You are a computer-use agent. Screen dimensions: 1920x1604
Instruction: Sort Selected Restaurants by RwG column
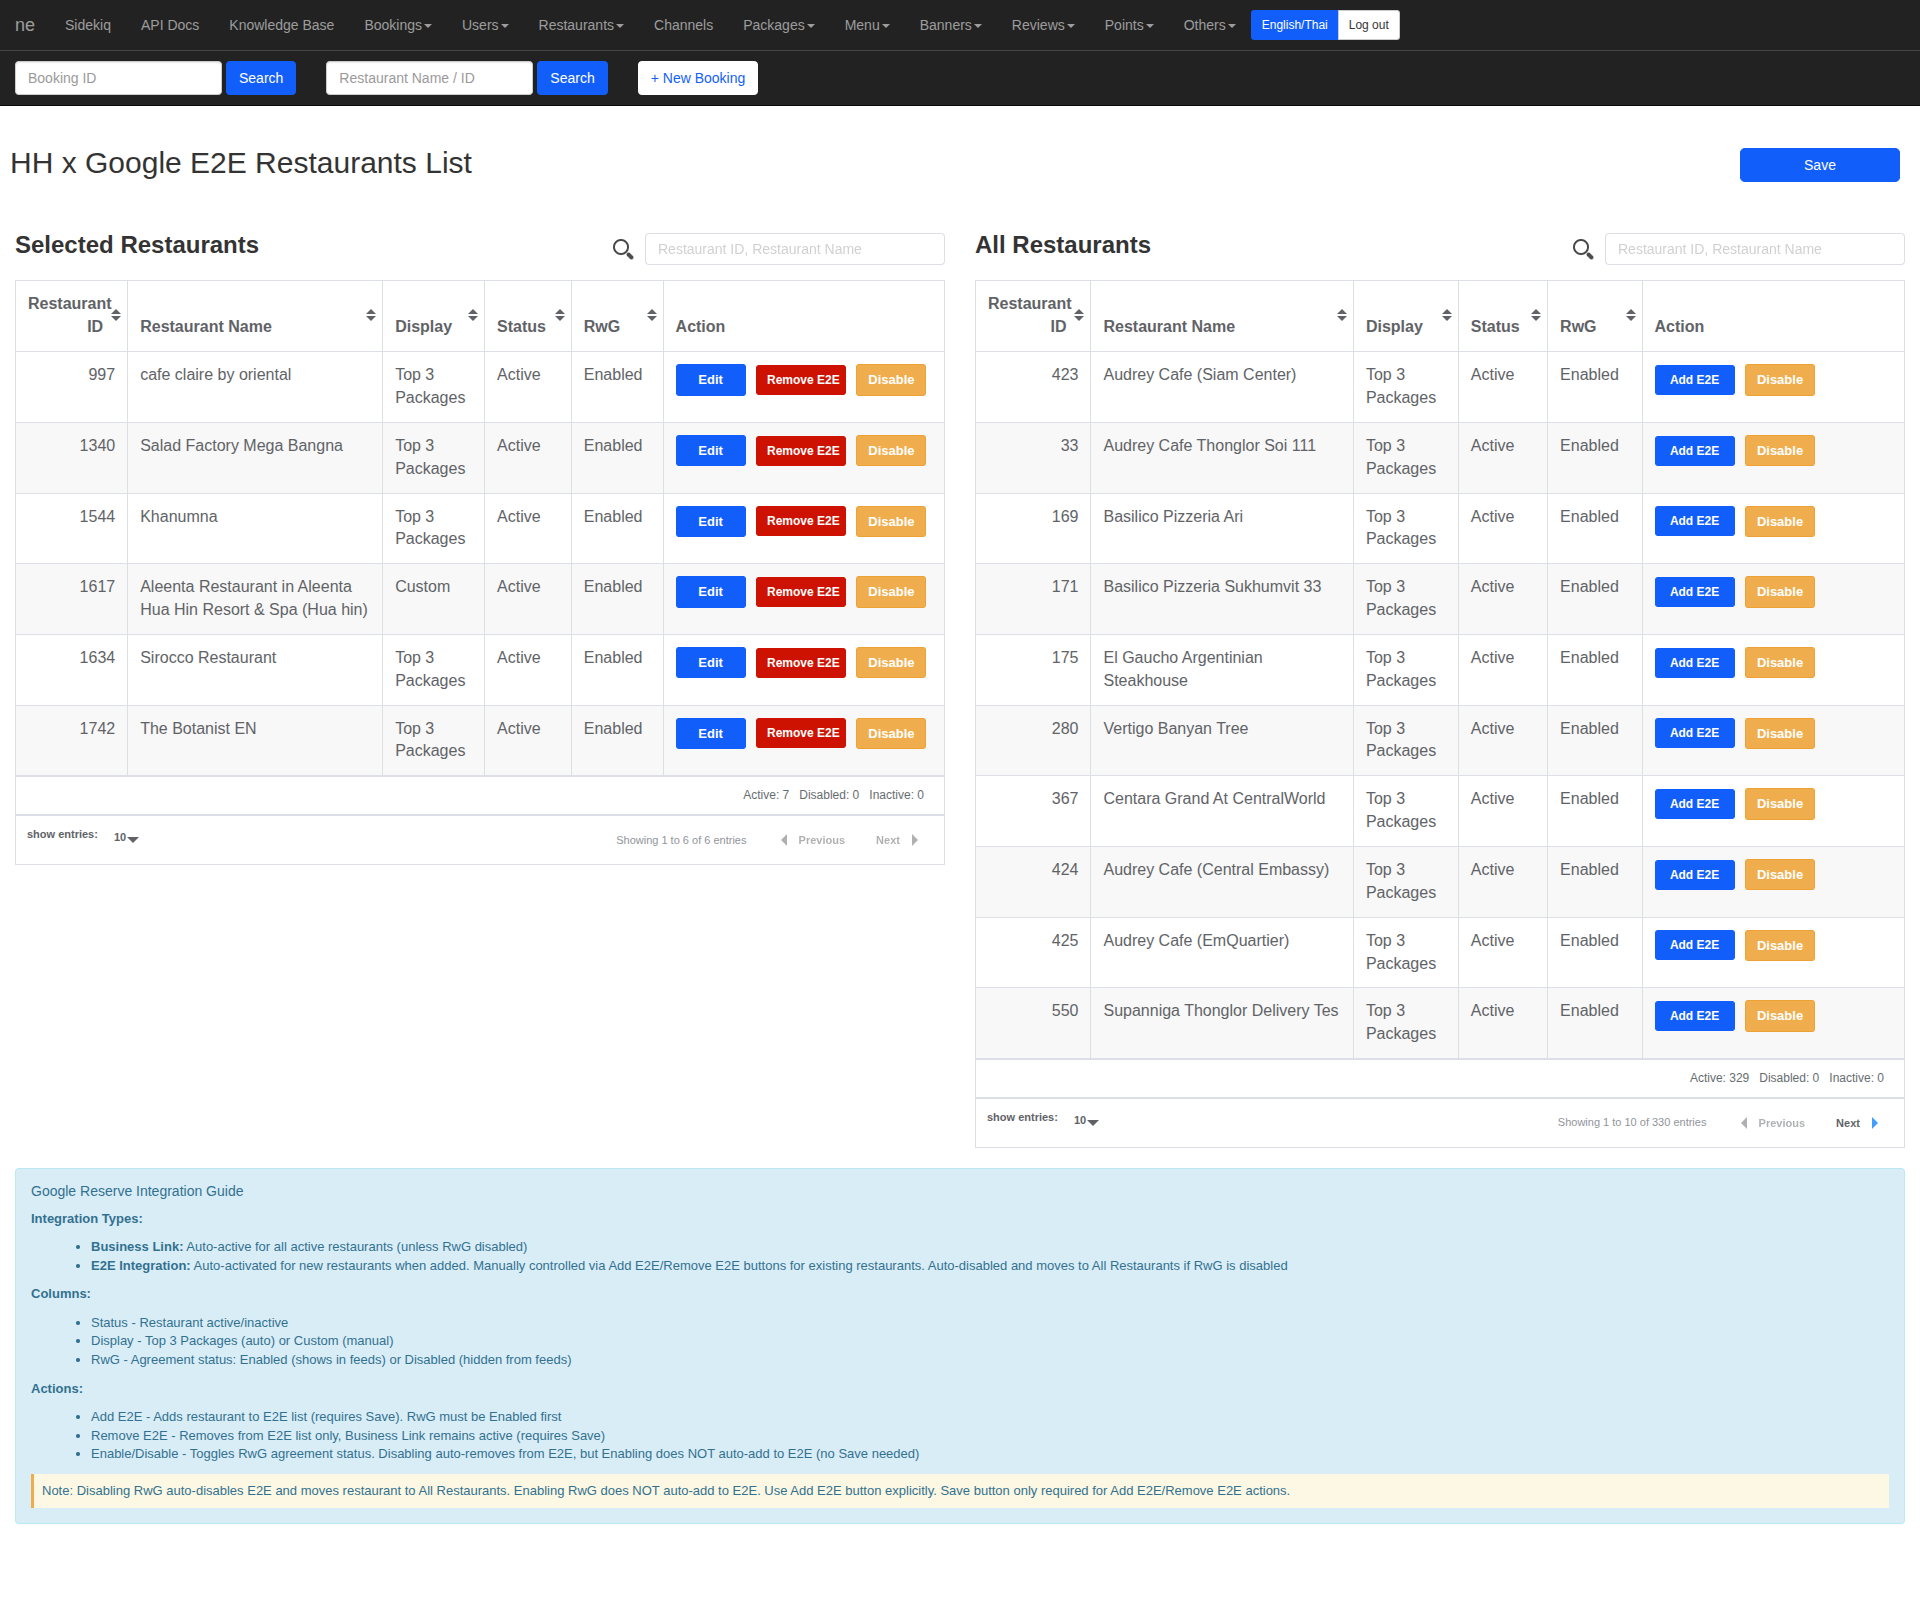point(651,315)
